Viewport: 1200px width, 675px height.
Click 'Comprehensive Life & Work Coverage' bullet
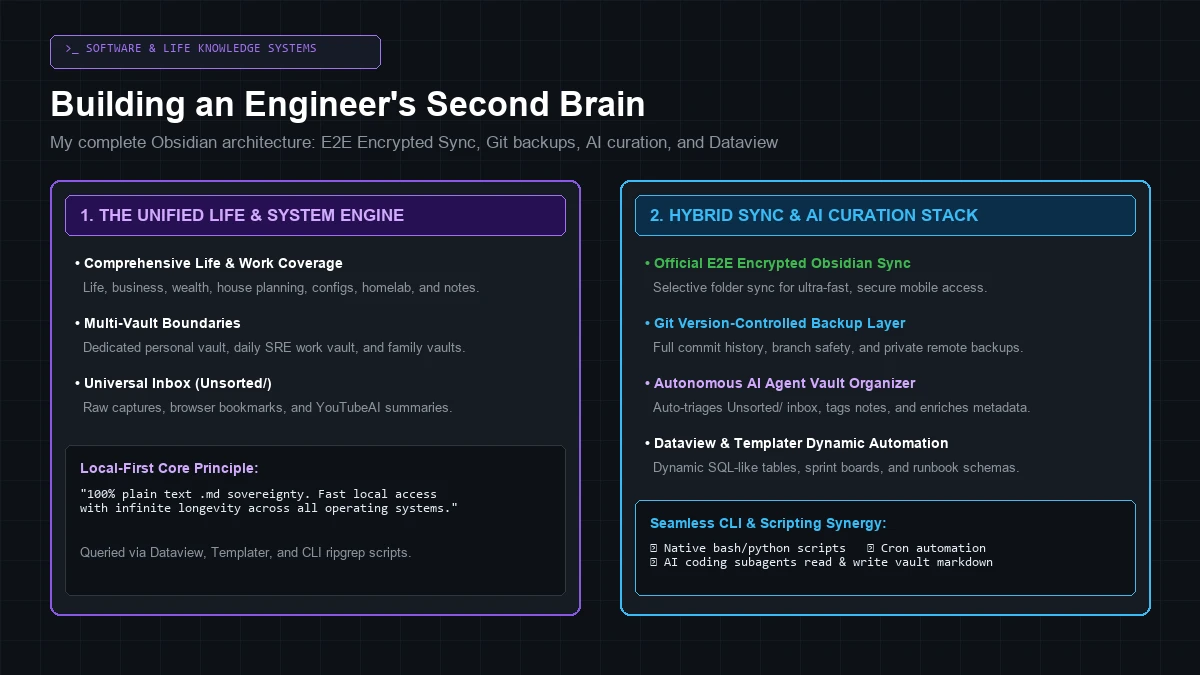[x=209, y=263]
